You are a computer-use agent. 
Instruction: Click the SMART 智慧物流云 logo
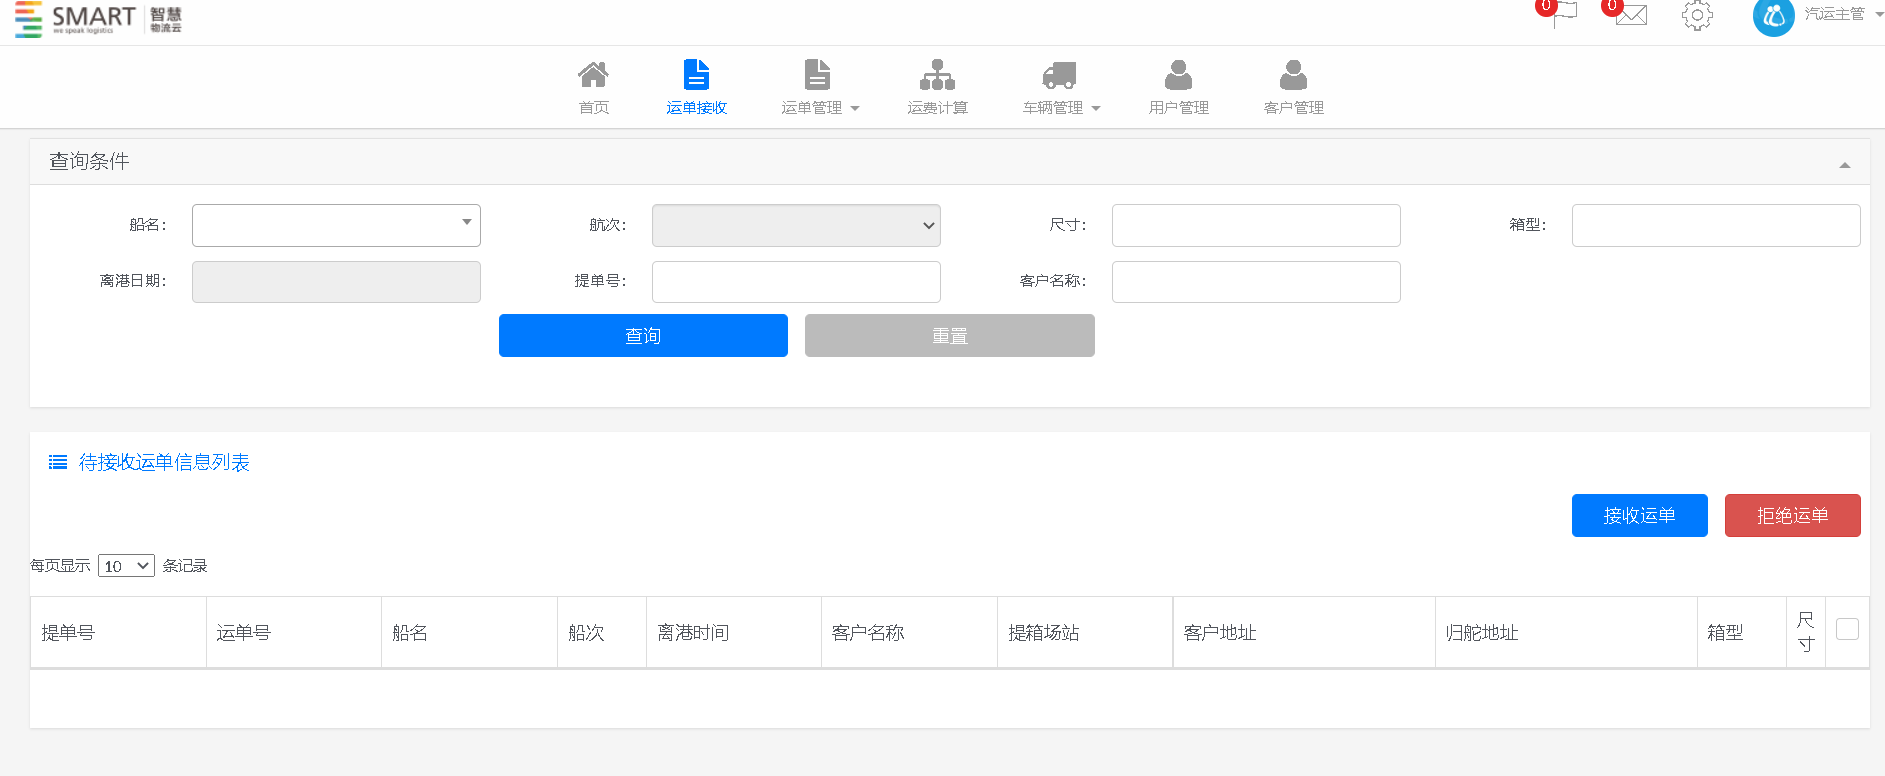pyautogui.click(x=98, y=19)
